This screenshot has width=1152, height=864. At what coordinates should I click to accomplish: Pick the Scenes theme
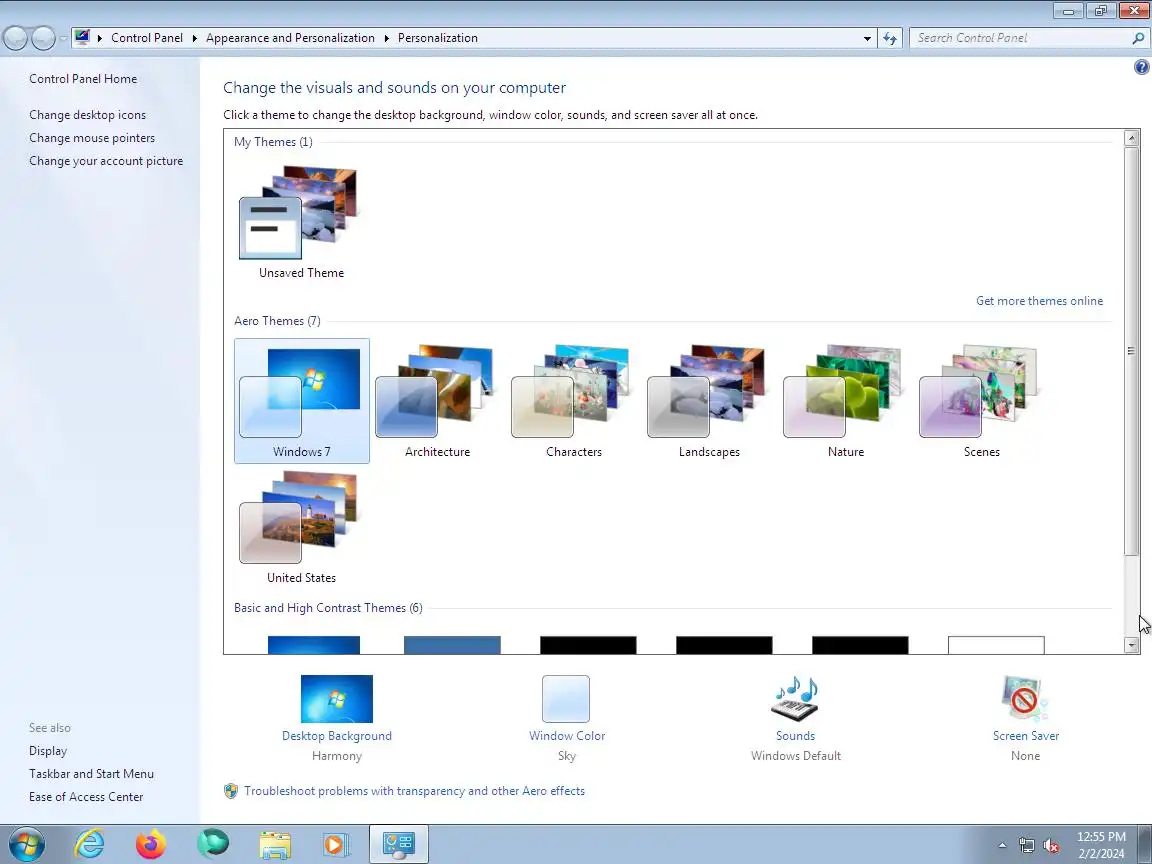click(981, 400)
